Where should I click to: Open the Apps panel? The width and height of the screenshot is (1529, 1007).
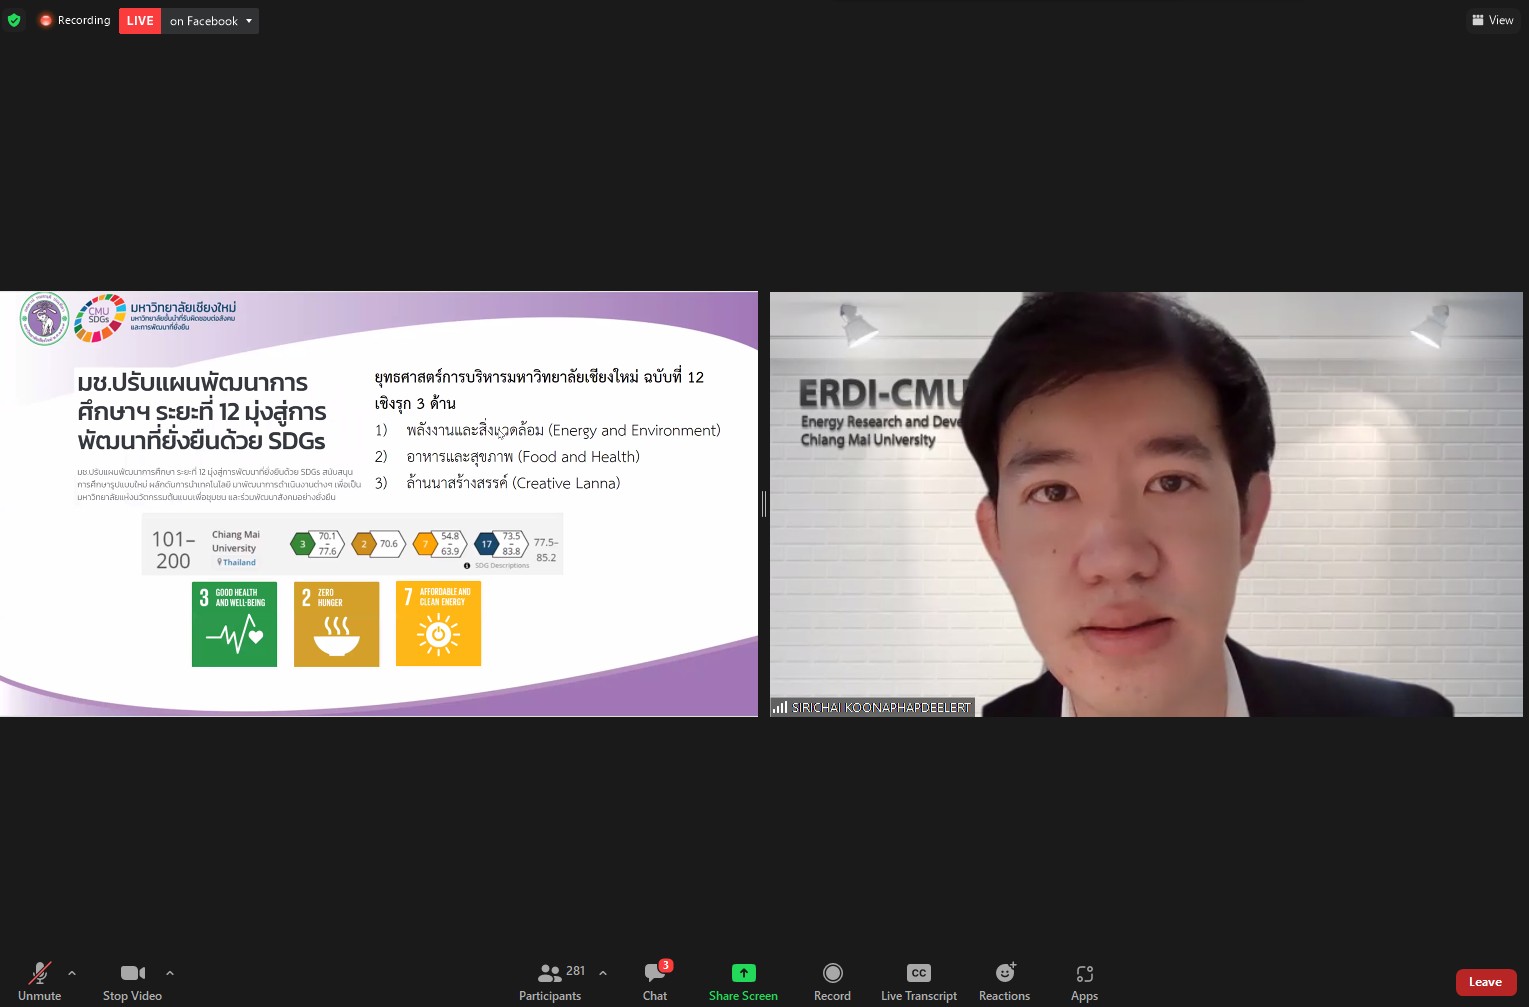click(x=1084, y=981)
